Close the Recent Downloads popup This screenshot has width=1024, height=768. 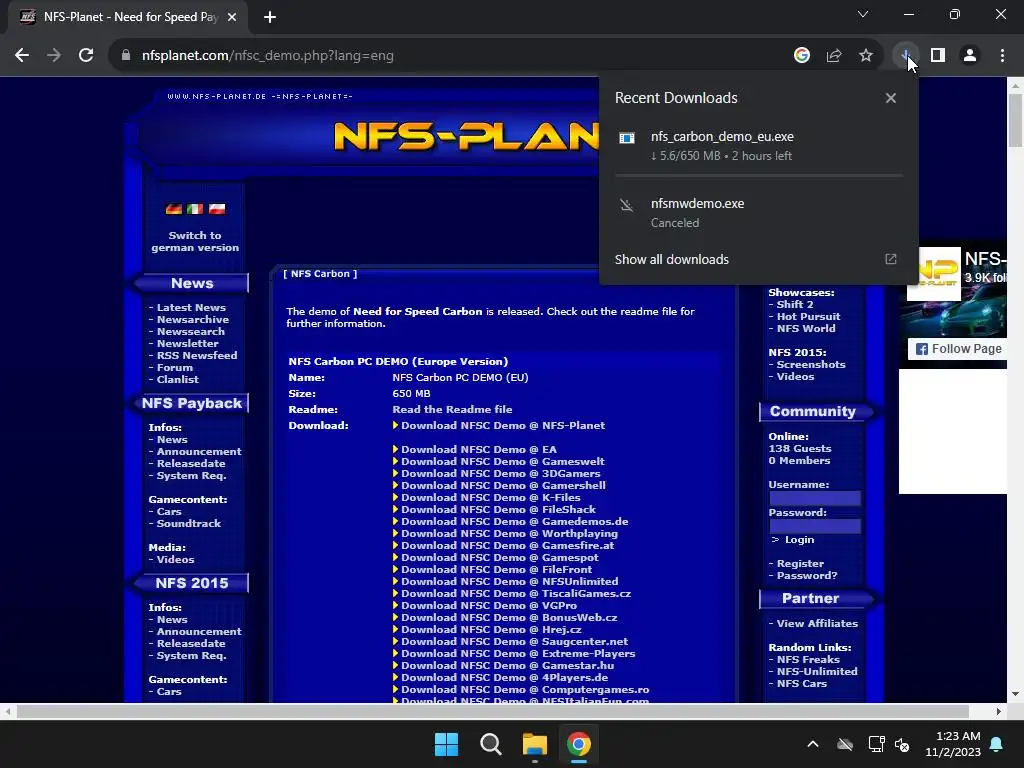click(891, 98)
